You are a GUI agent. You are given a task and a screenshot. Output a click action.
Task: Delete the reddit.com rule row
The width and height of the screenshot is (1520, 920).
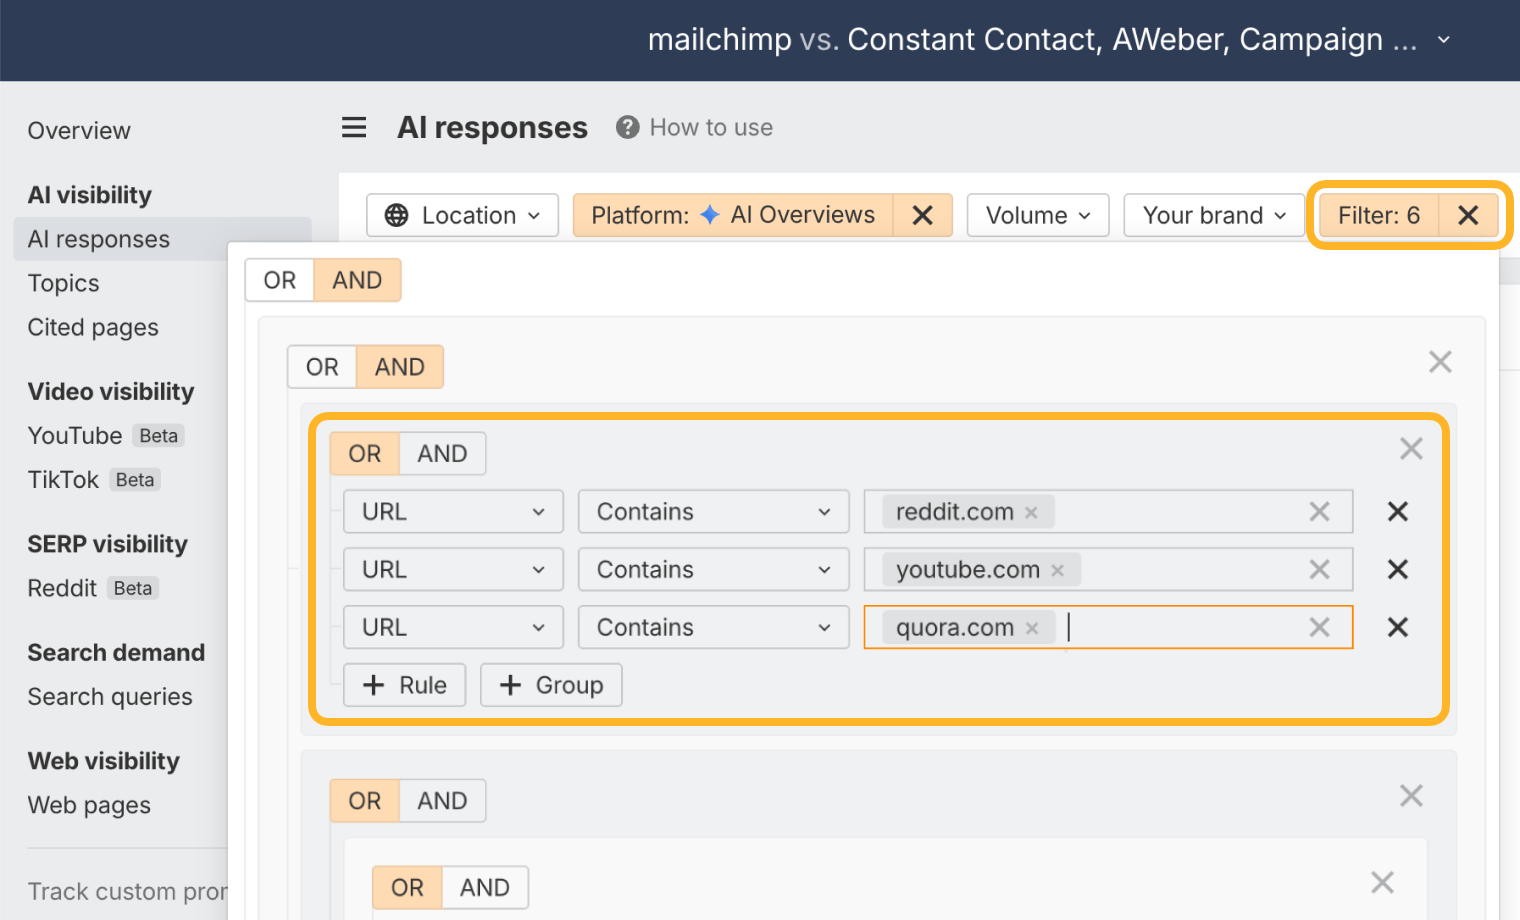coord(1398,512)
